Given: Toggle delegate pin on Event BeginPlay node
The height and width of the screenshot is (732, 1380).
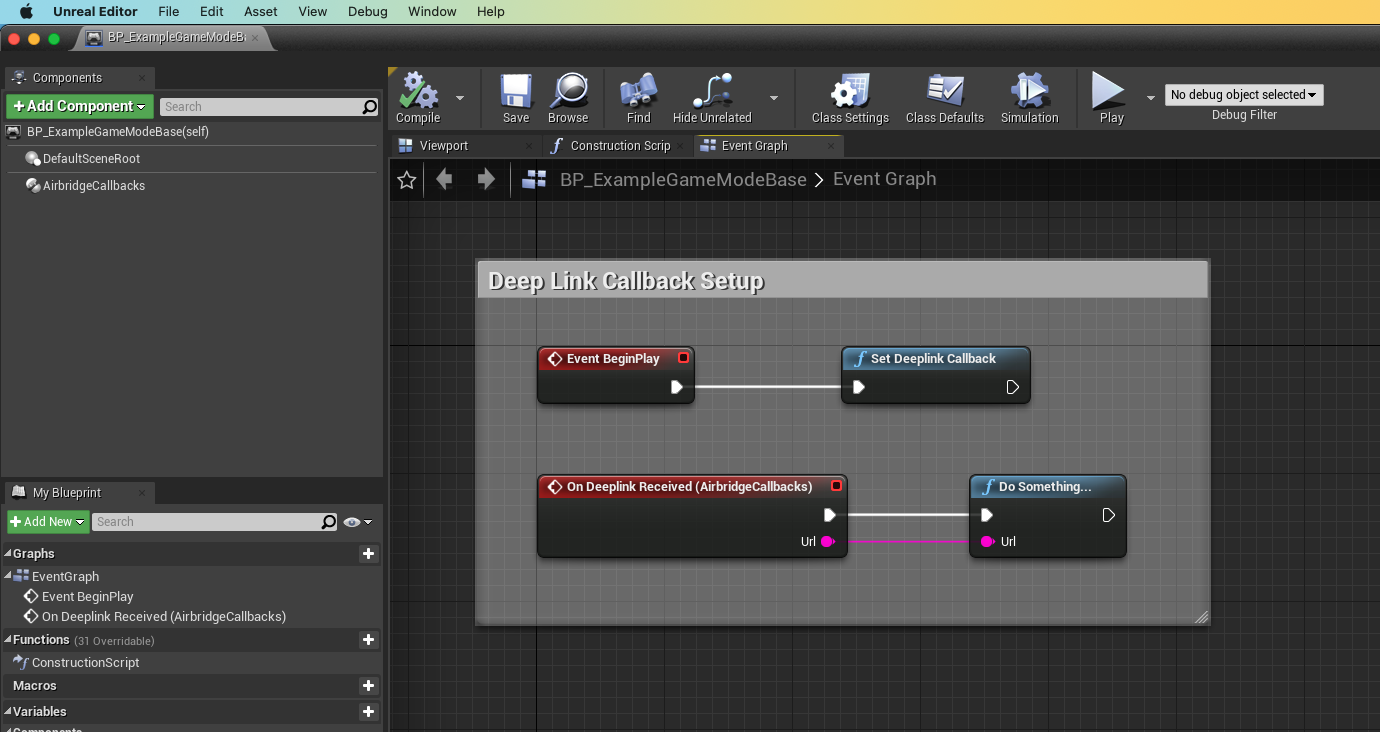Looking at the screenshot, I should click(684, 358).
